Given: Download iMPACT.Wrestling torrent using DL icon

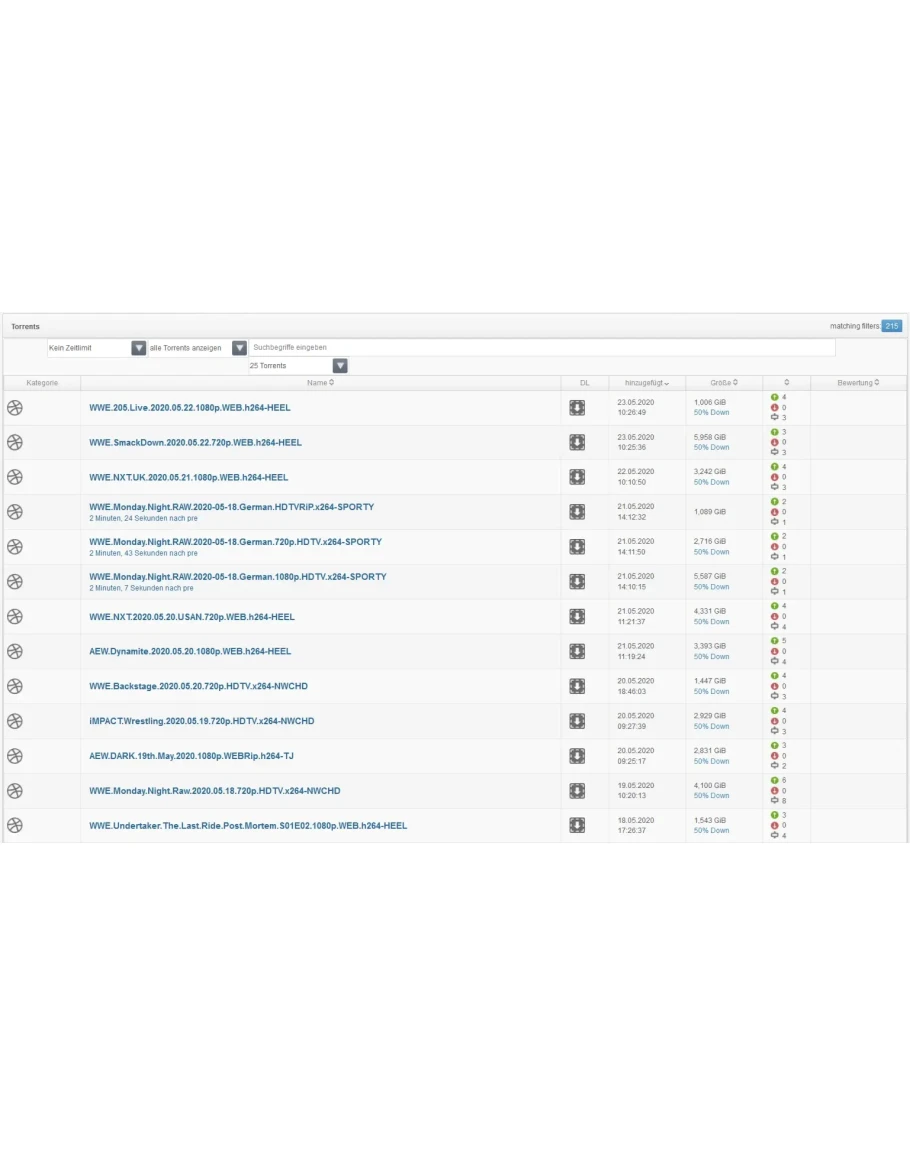Looking at the screenshot, I should pyautogui.click(x=577, y=721).
